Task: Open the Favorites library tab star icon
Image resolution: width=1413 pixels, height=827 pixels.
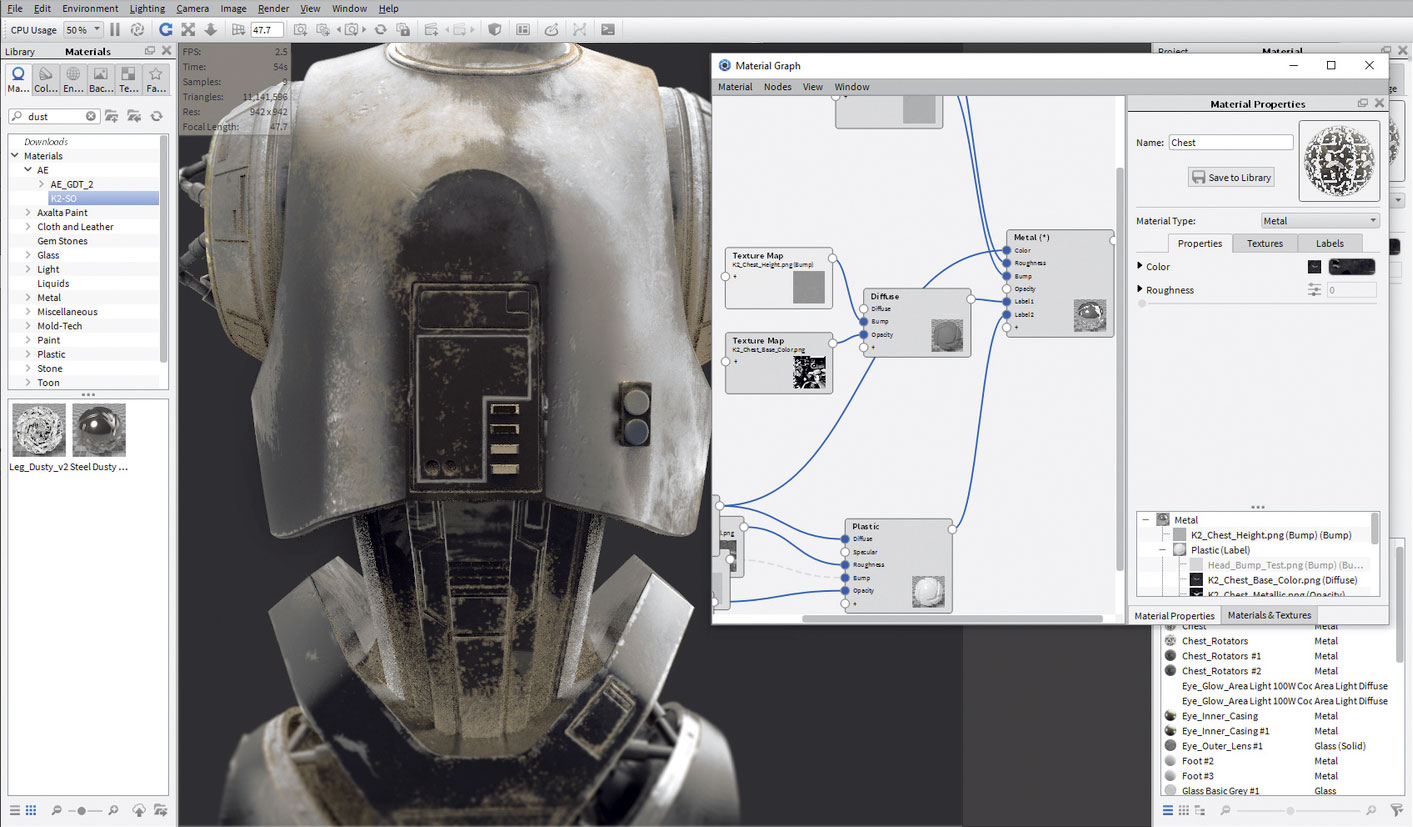Action: coord(156,78)
